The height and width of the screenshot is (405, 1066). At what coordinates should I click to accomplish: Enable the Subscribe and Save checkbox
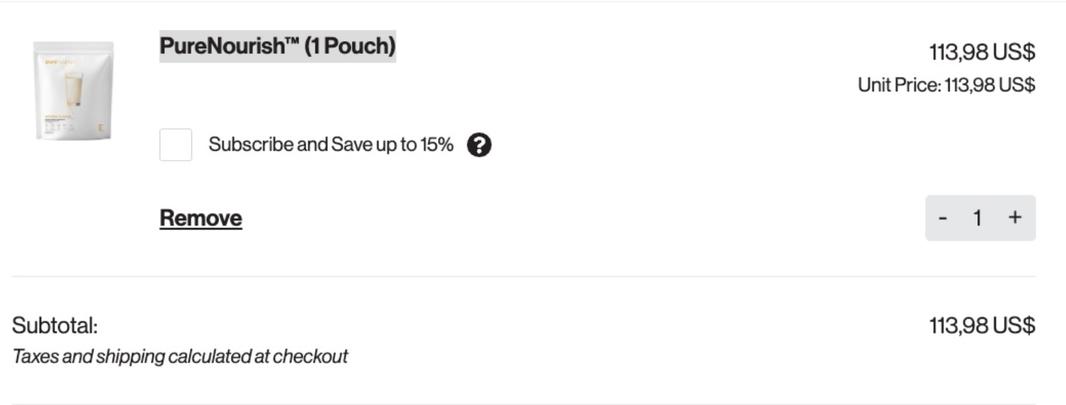(176, 145)
